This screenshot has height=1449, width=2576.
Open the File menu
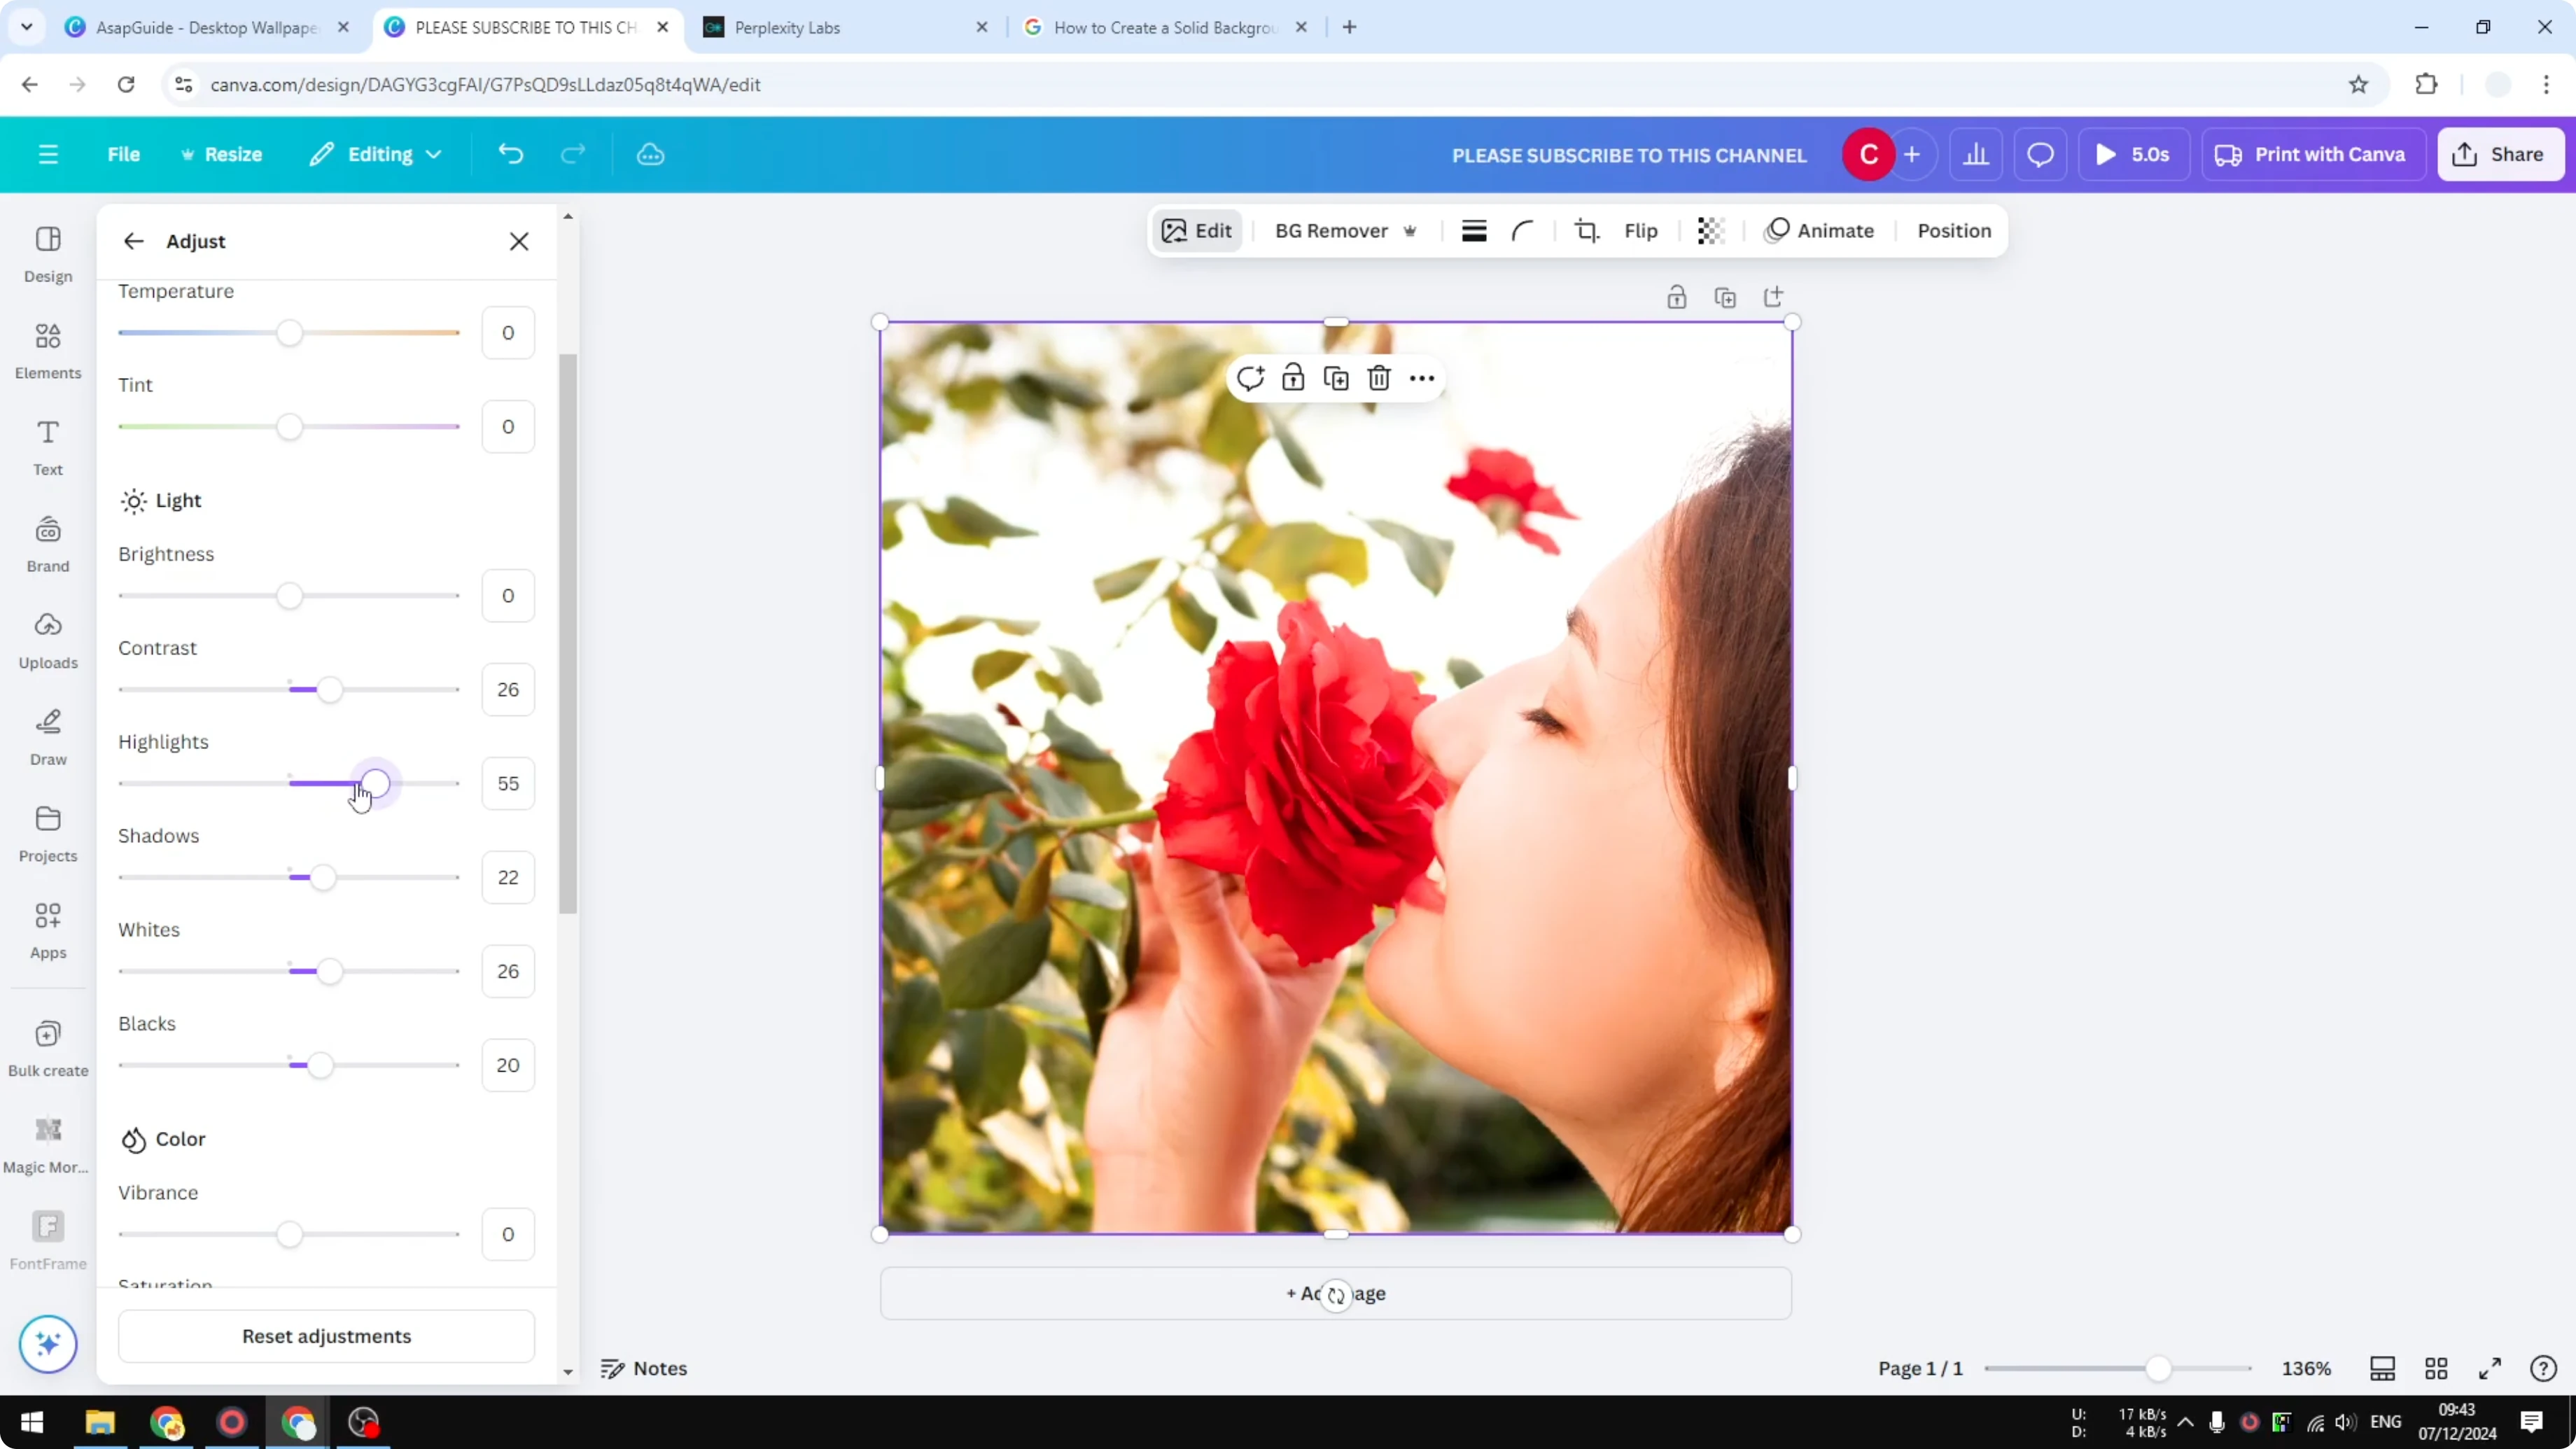(x=124, y=154)
